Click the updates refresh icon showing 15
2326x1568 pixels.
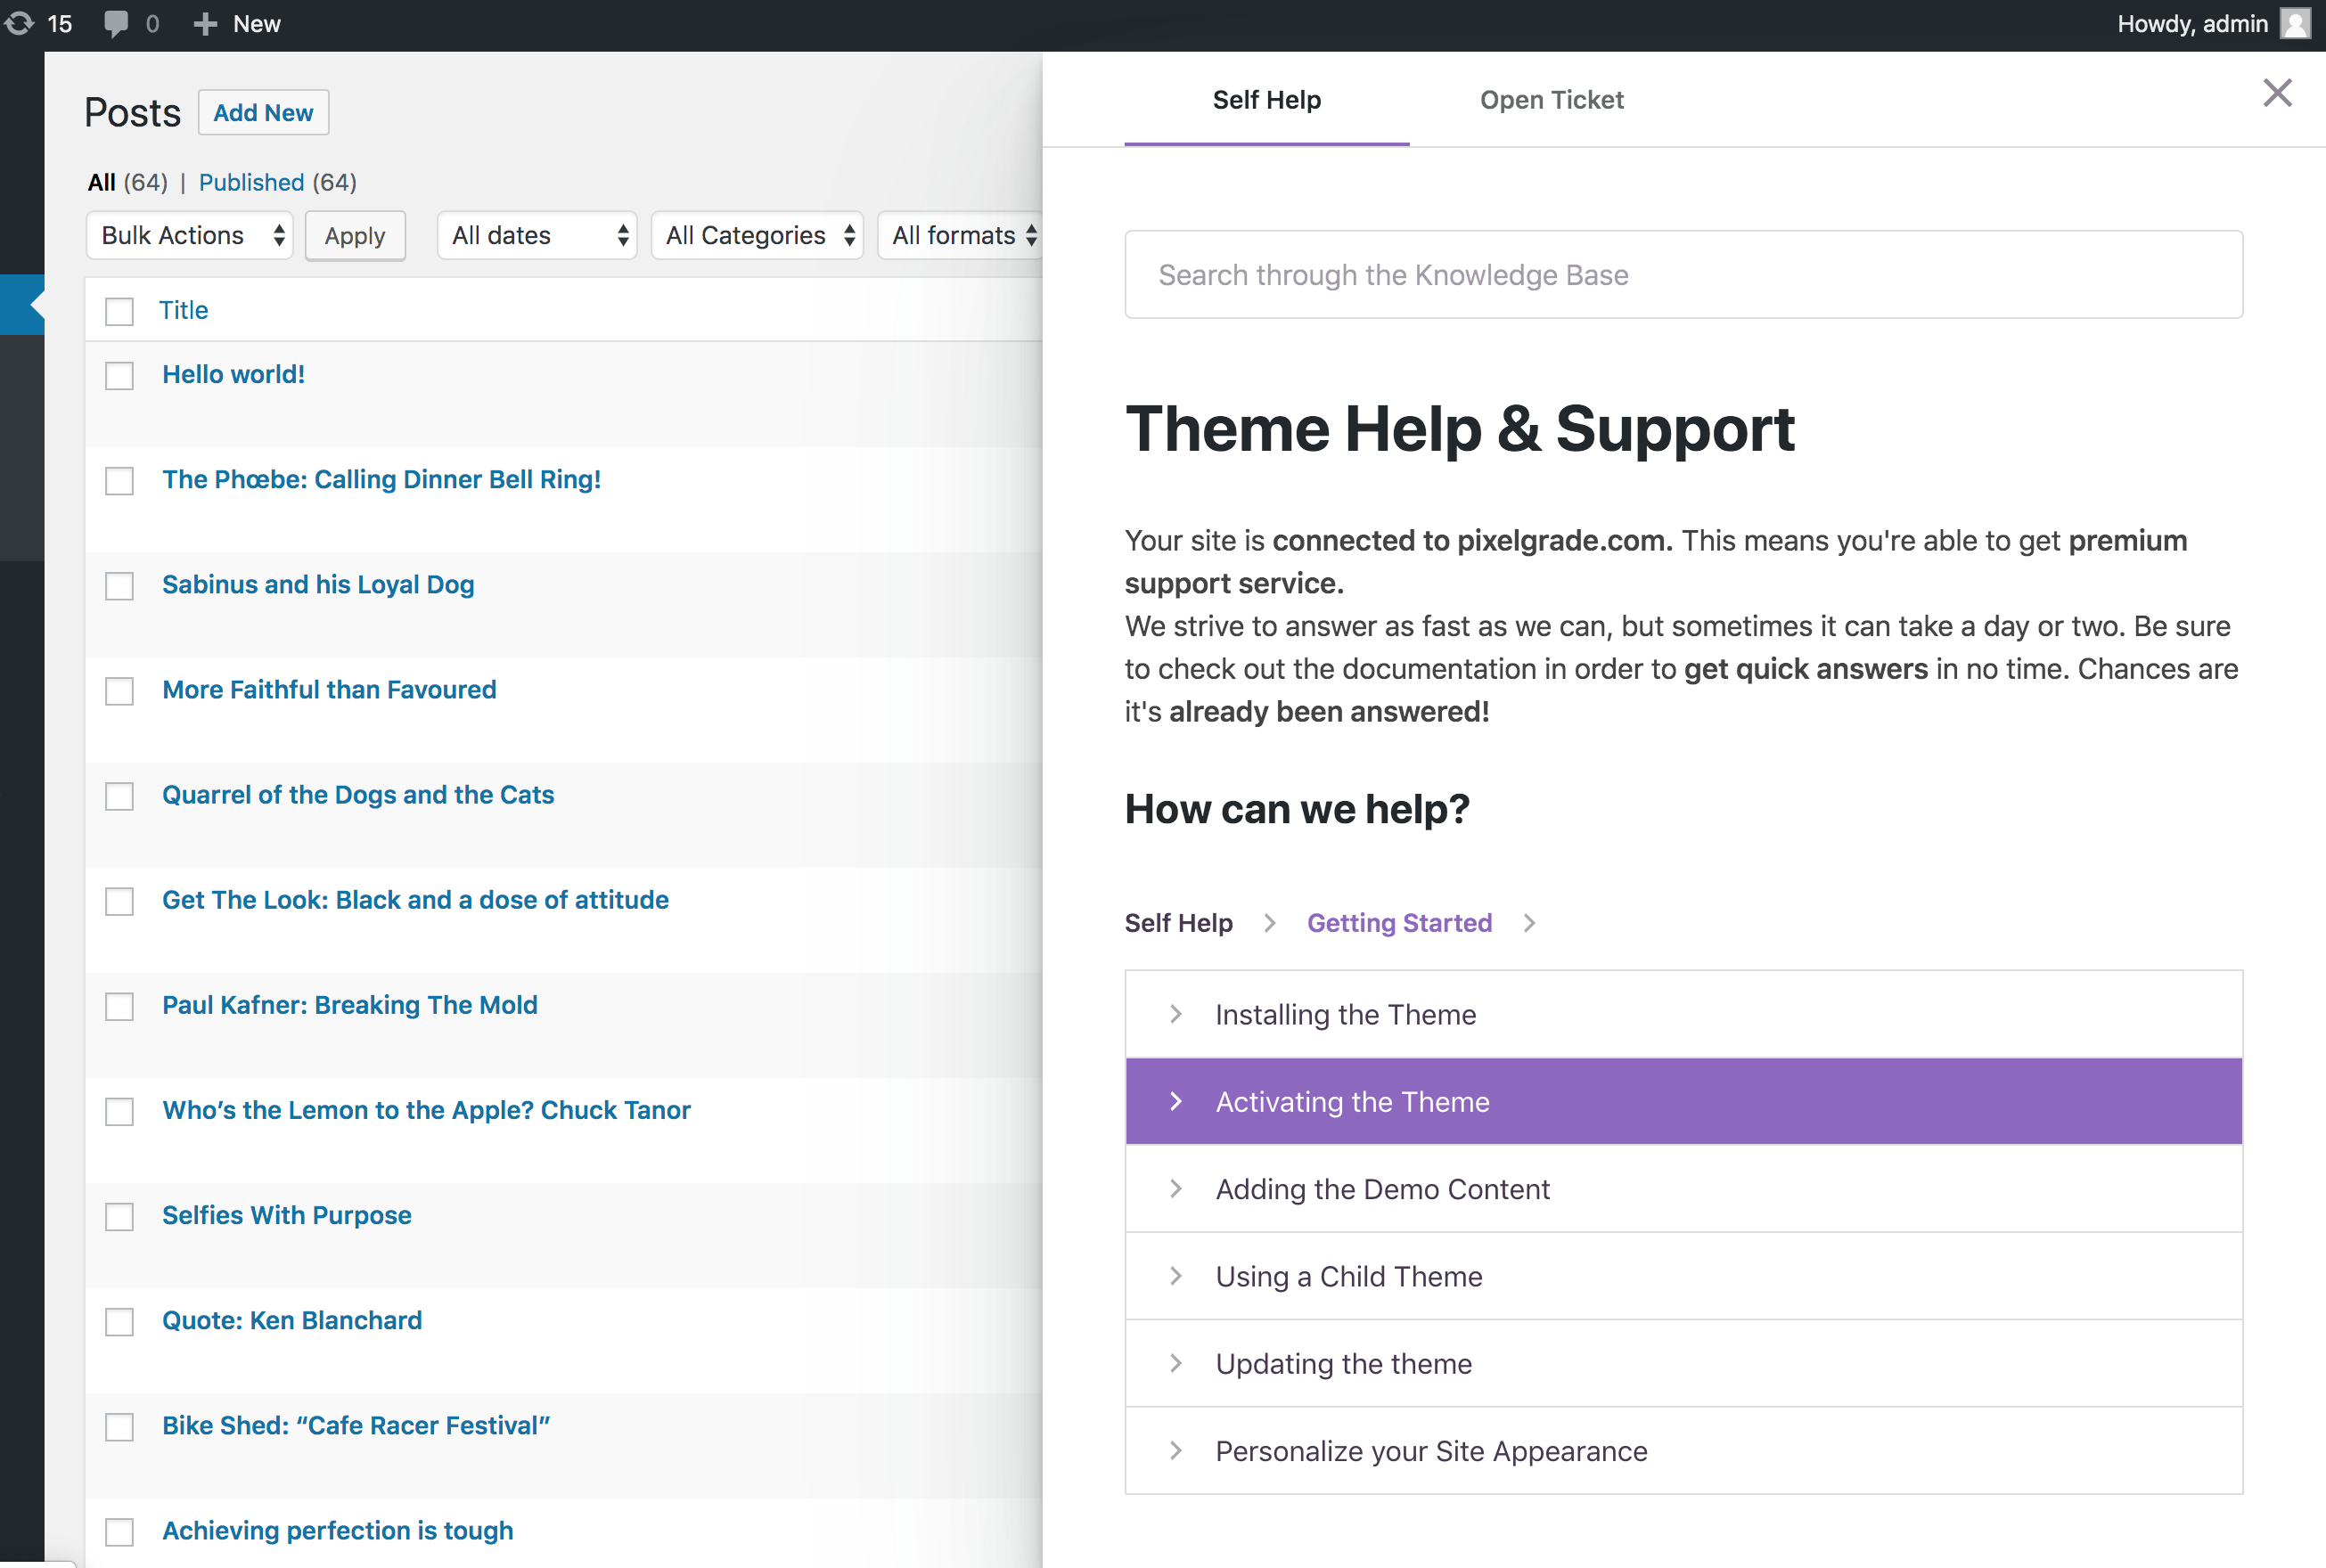coord(20,23)
